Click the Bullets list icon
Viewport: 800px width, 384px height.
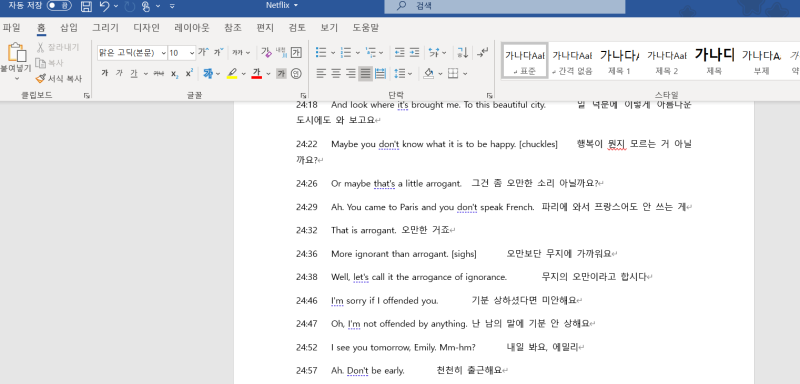tap(321, 52)
